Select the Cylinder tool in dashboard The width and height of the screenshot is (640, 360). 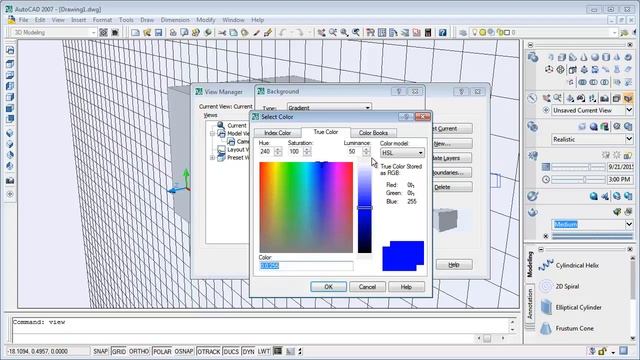click(606, 58)
